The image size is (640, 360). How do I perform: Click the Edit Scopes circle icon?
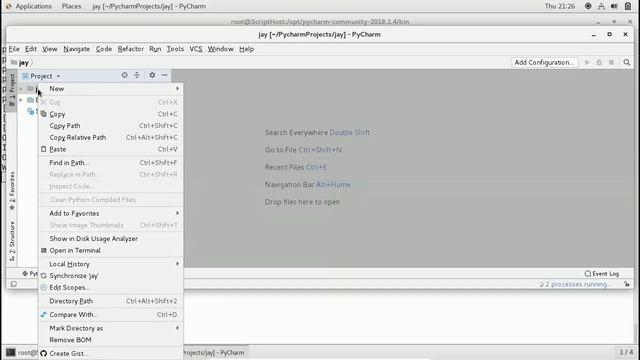pos(44,287)
